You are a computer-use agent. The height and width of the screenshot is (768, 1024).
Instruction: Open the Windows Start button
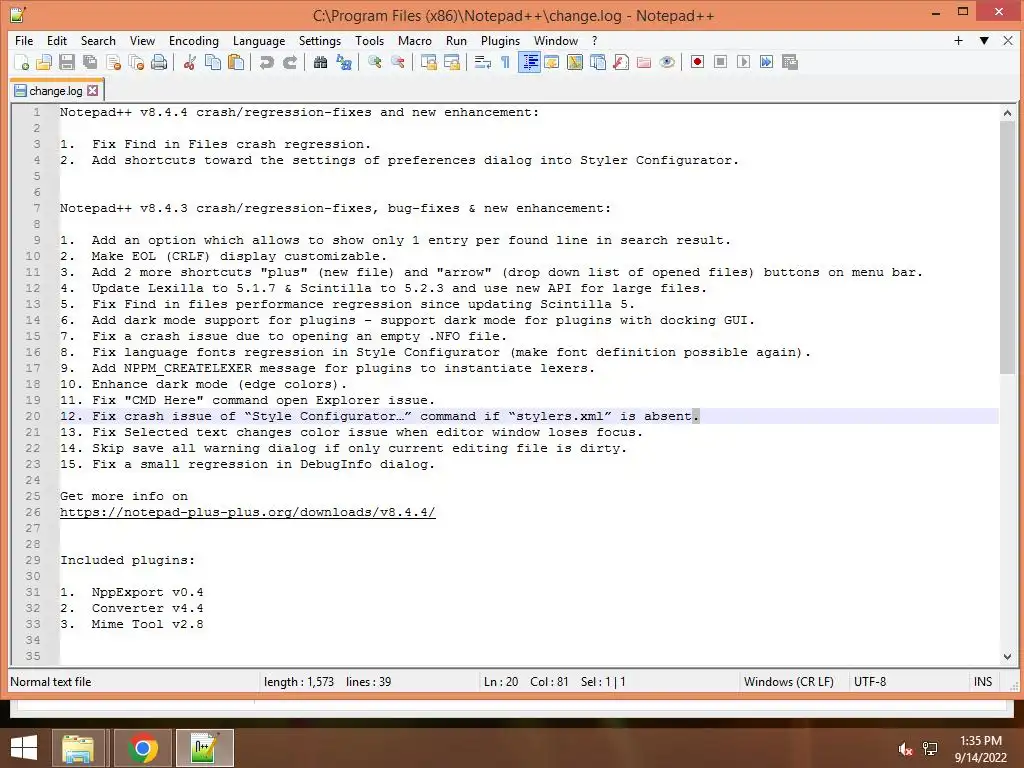[x=24, y=748]
